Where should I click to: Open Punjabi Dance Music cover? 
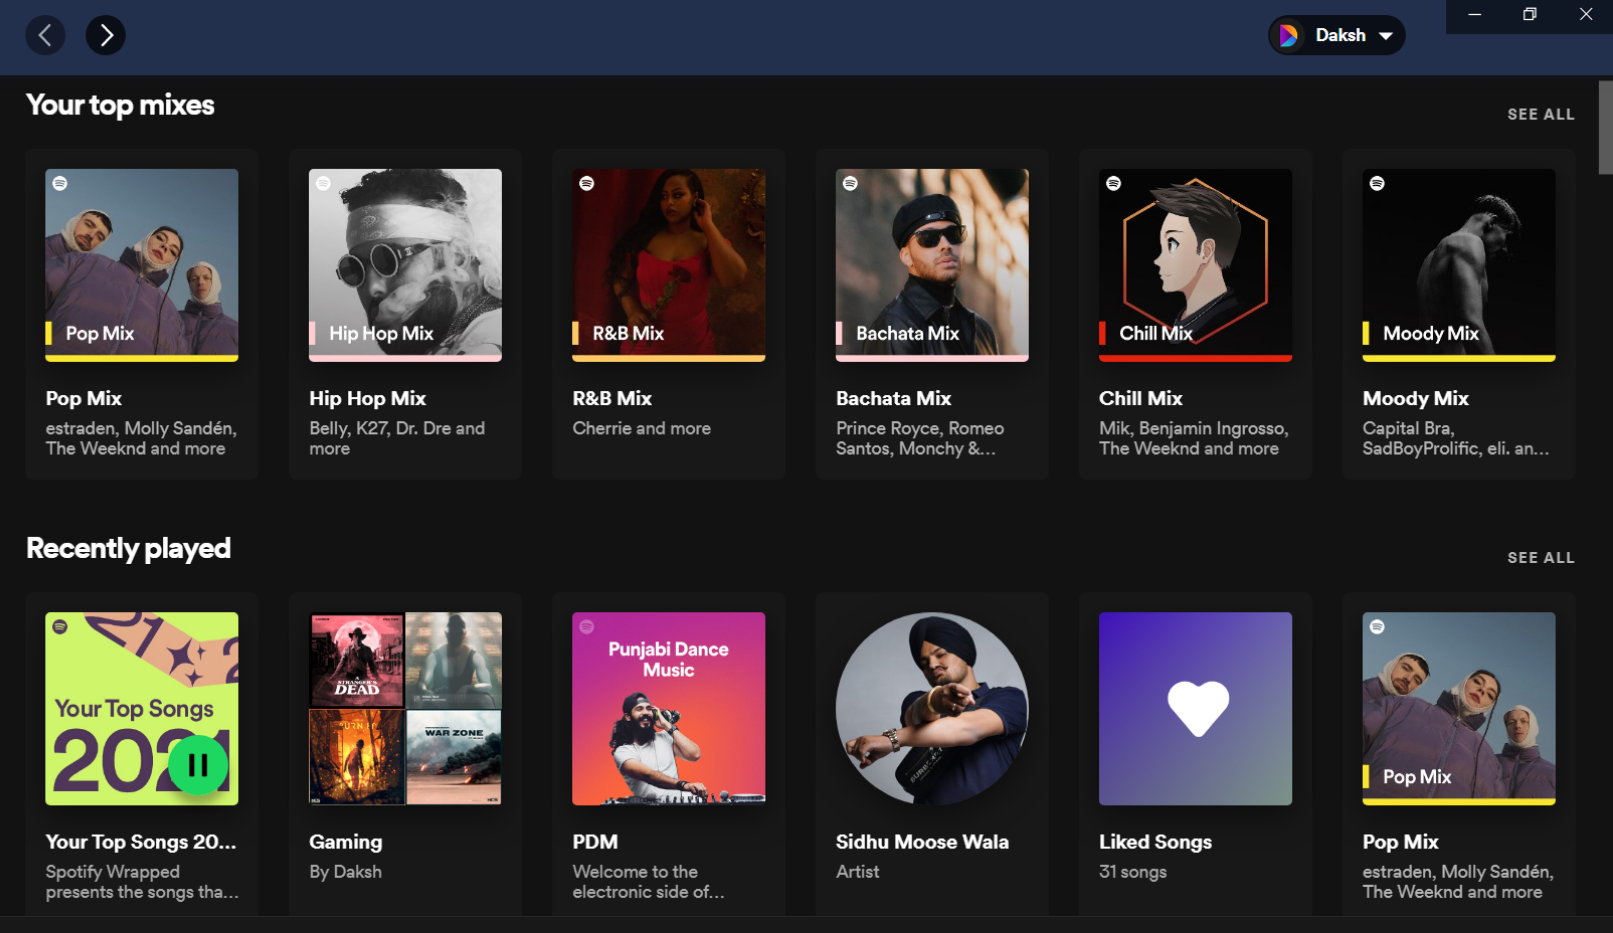(668, 708)
